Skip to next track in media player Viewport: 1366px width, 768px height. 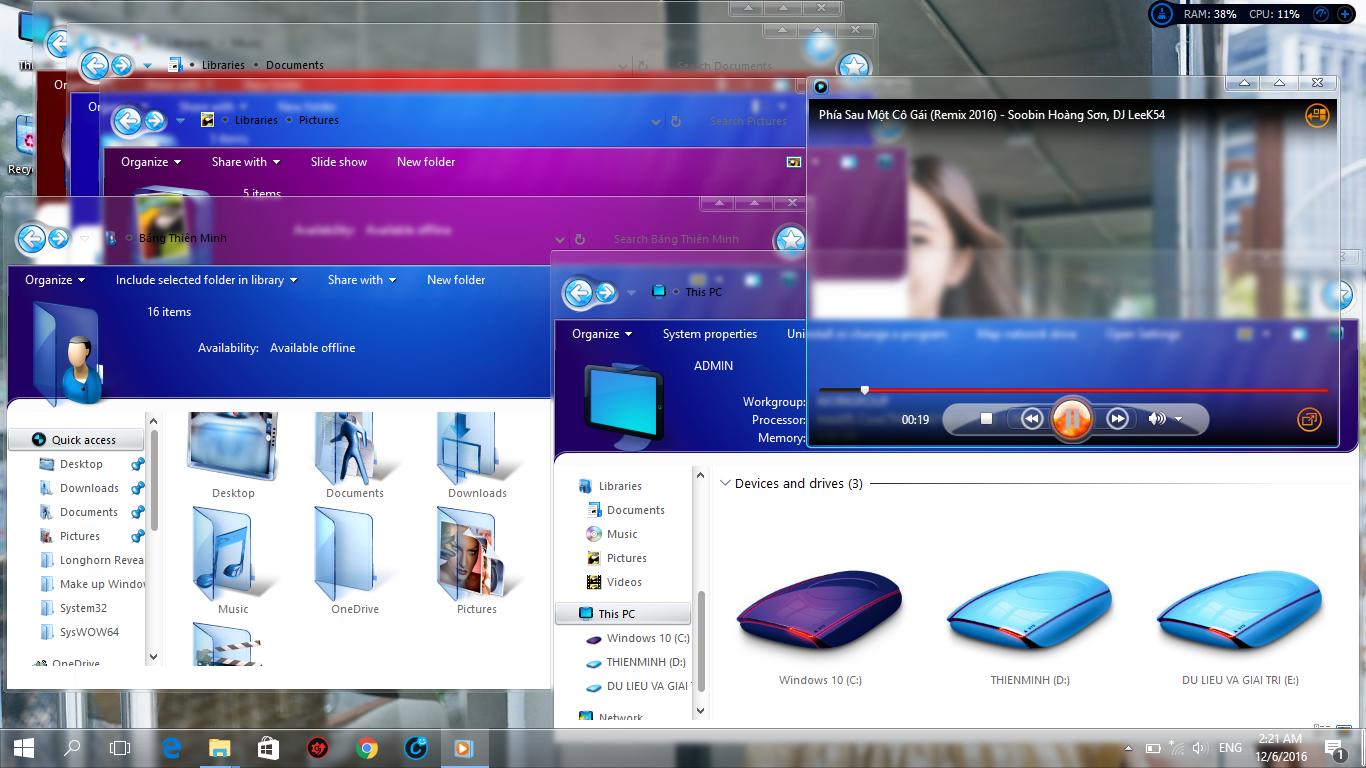tap(1118, 419)
